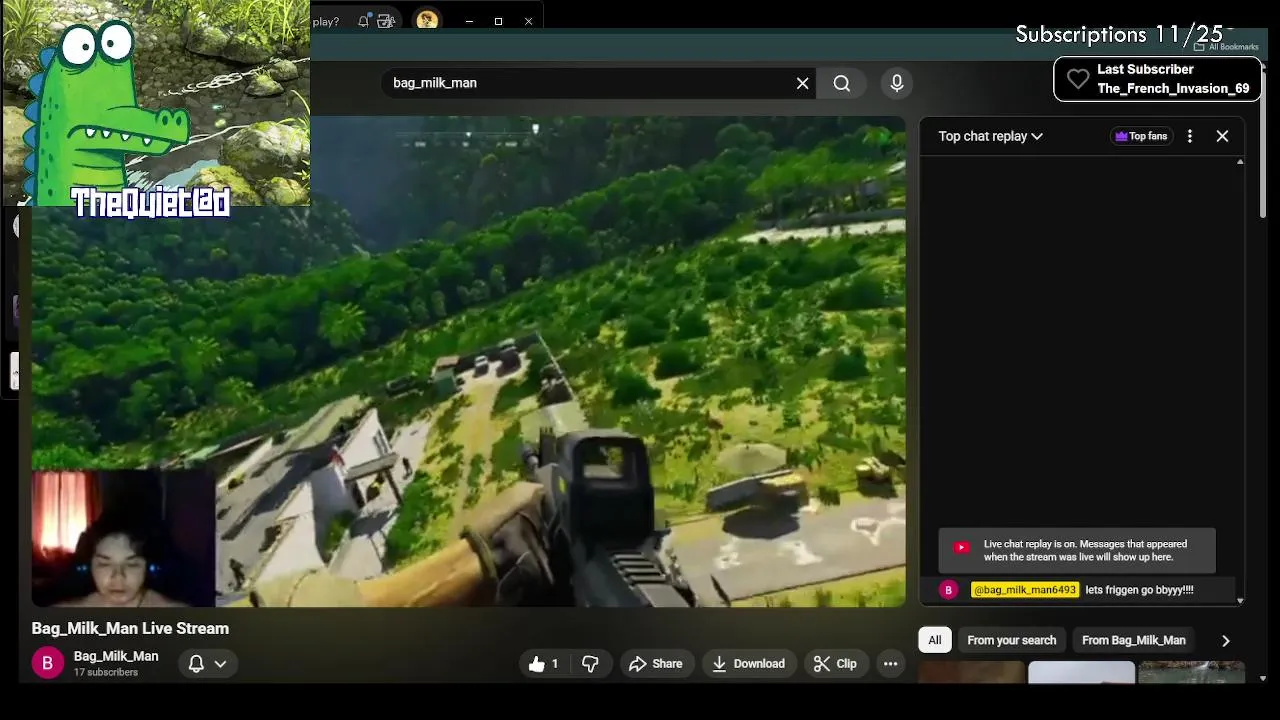The width and height of the screenshot is (1280, 720).
Task: Click the Bag_Milk_Man Live Stream title
Action: [x=130, y=628]
